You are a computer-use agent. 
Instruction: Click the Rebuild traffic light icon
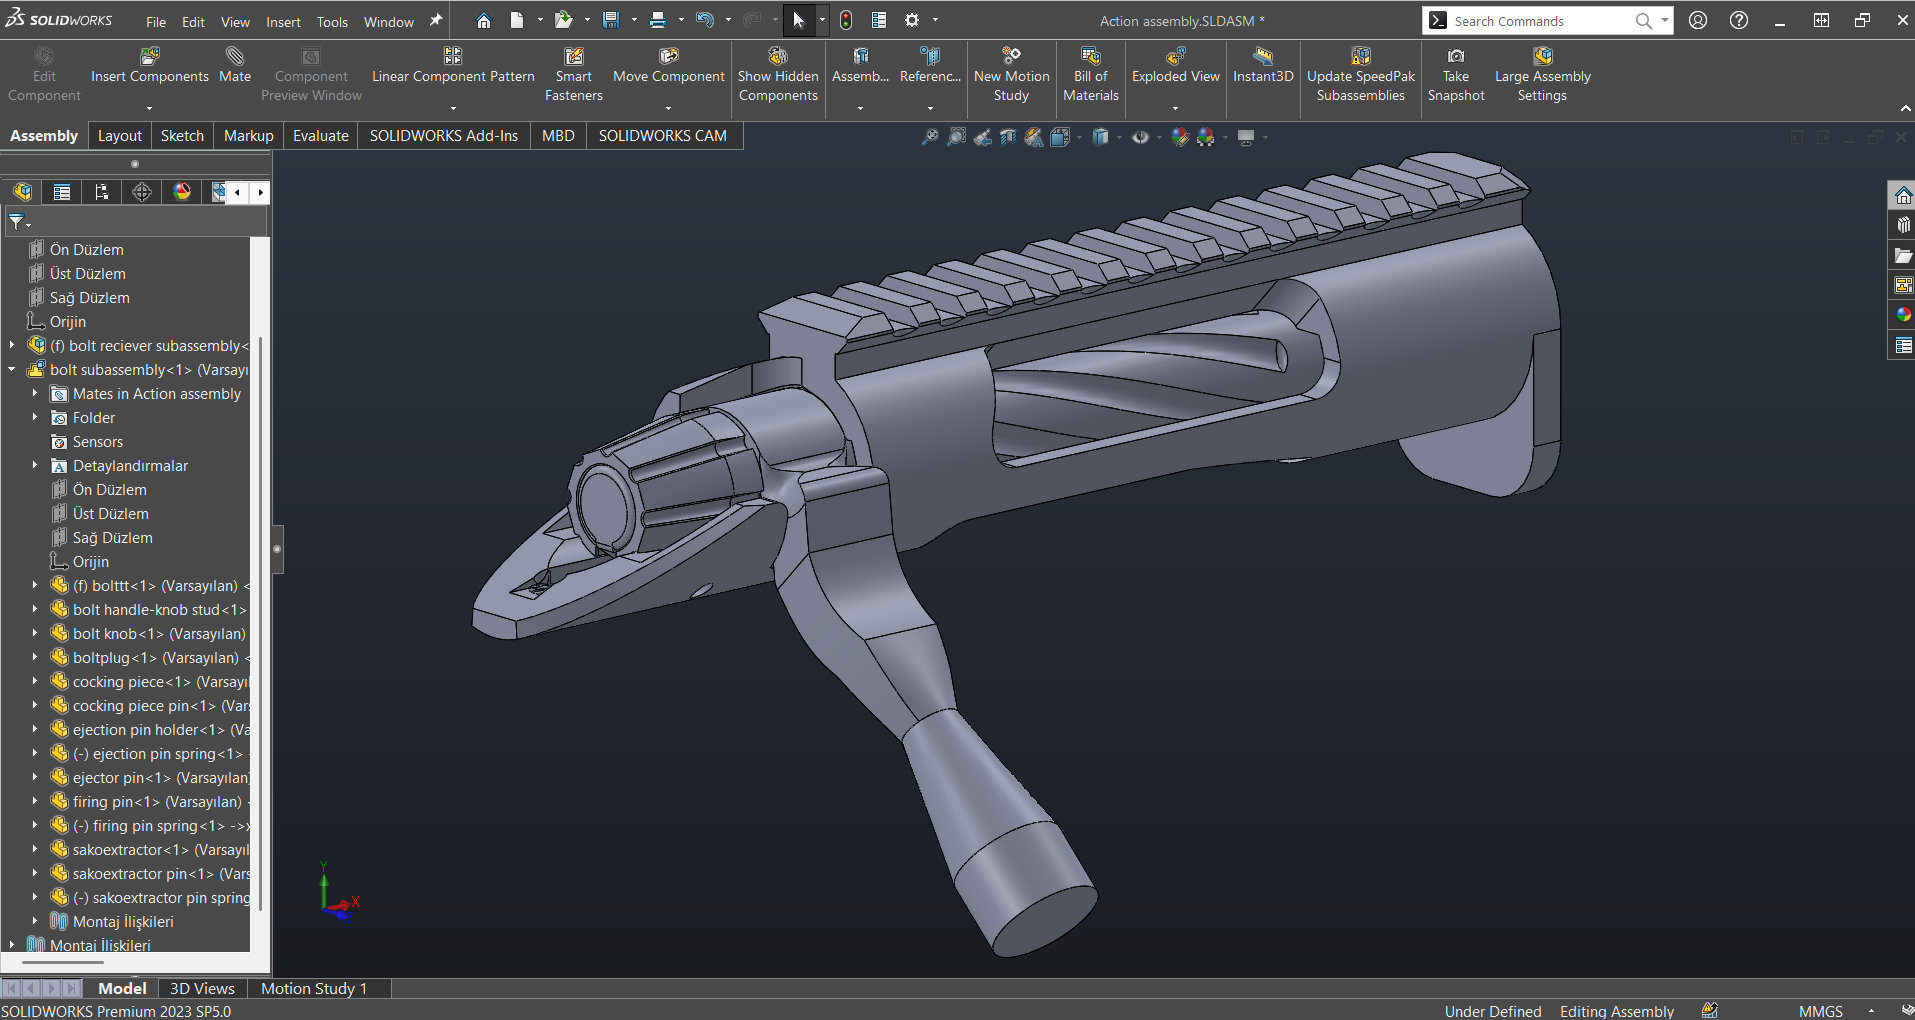click(846, 20)
